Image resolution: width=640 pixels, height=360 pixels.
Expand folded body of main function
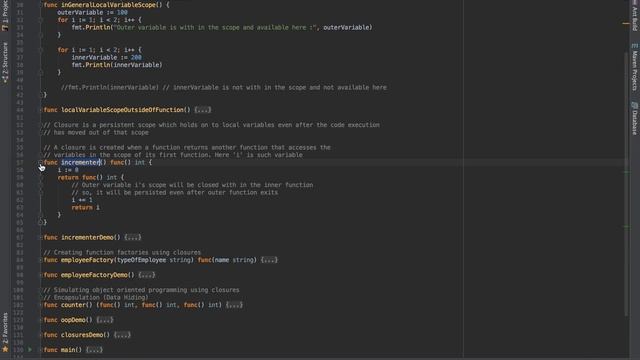[94, 350]
